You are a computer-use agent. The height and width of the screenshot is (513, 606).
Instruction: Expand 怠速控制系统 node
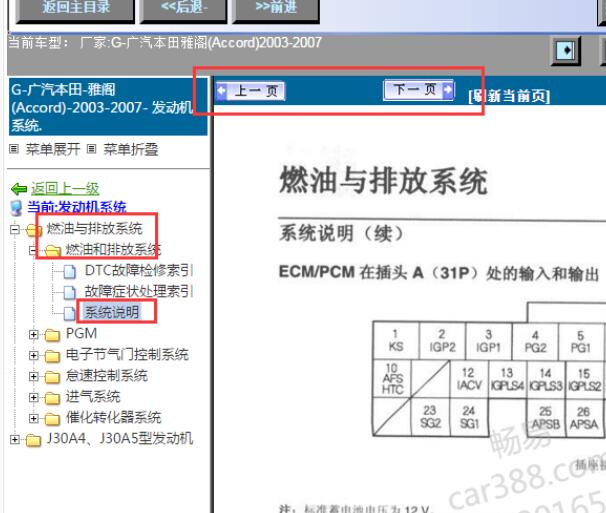[x=34, y=376]
